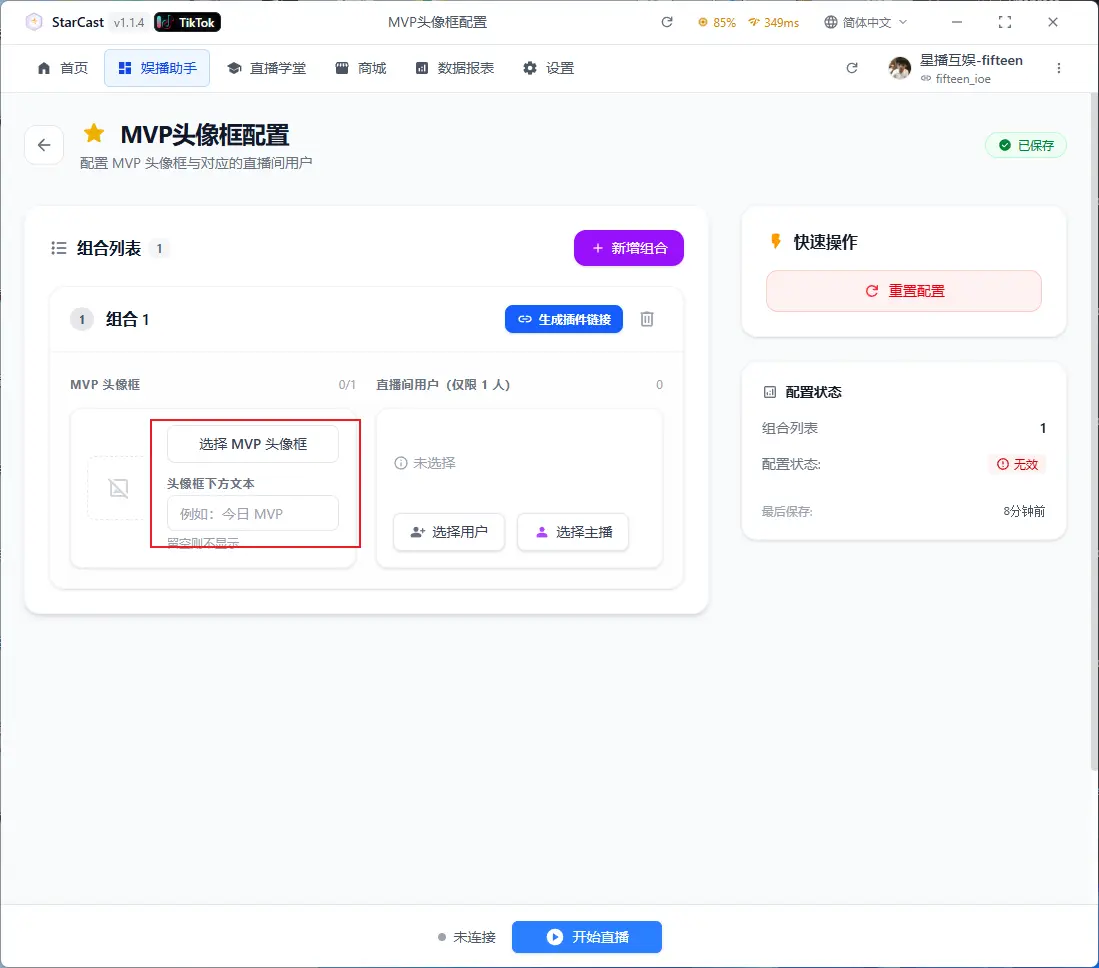The height and width of the screenshot is (968, 1099).
Task: Open the three-dot more options menu
Action: click(1059, 68)
